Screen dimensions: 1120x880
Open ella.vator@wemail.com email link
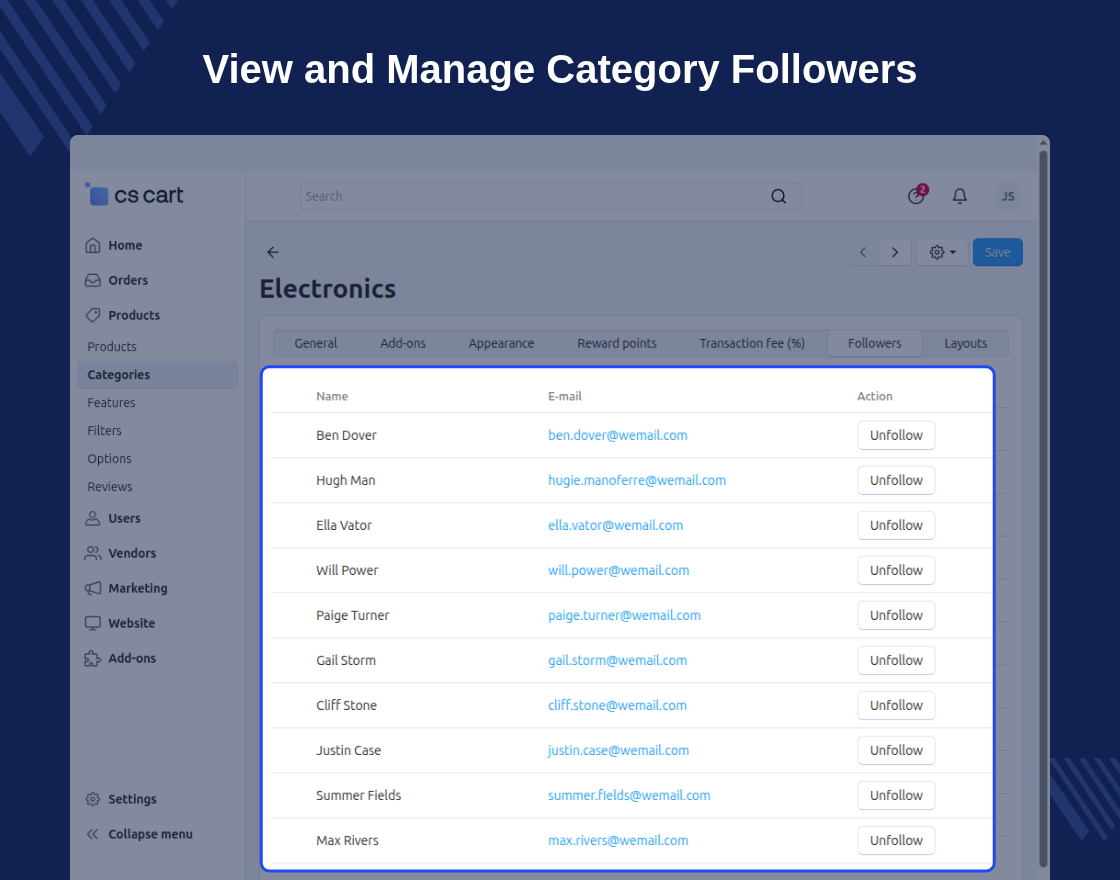tap(616, 525)
